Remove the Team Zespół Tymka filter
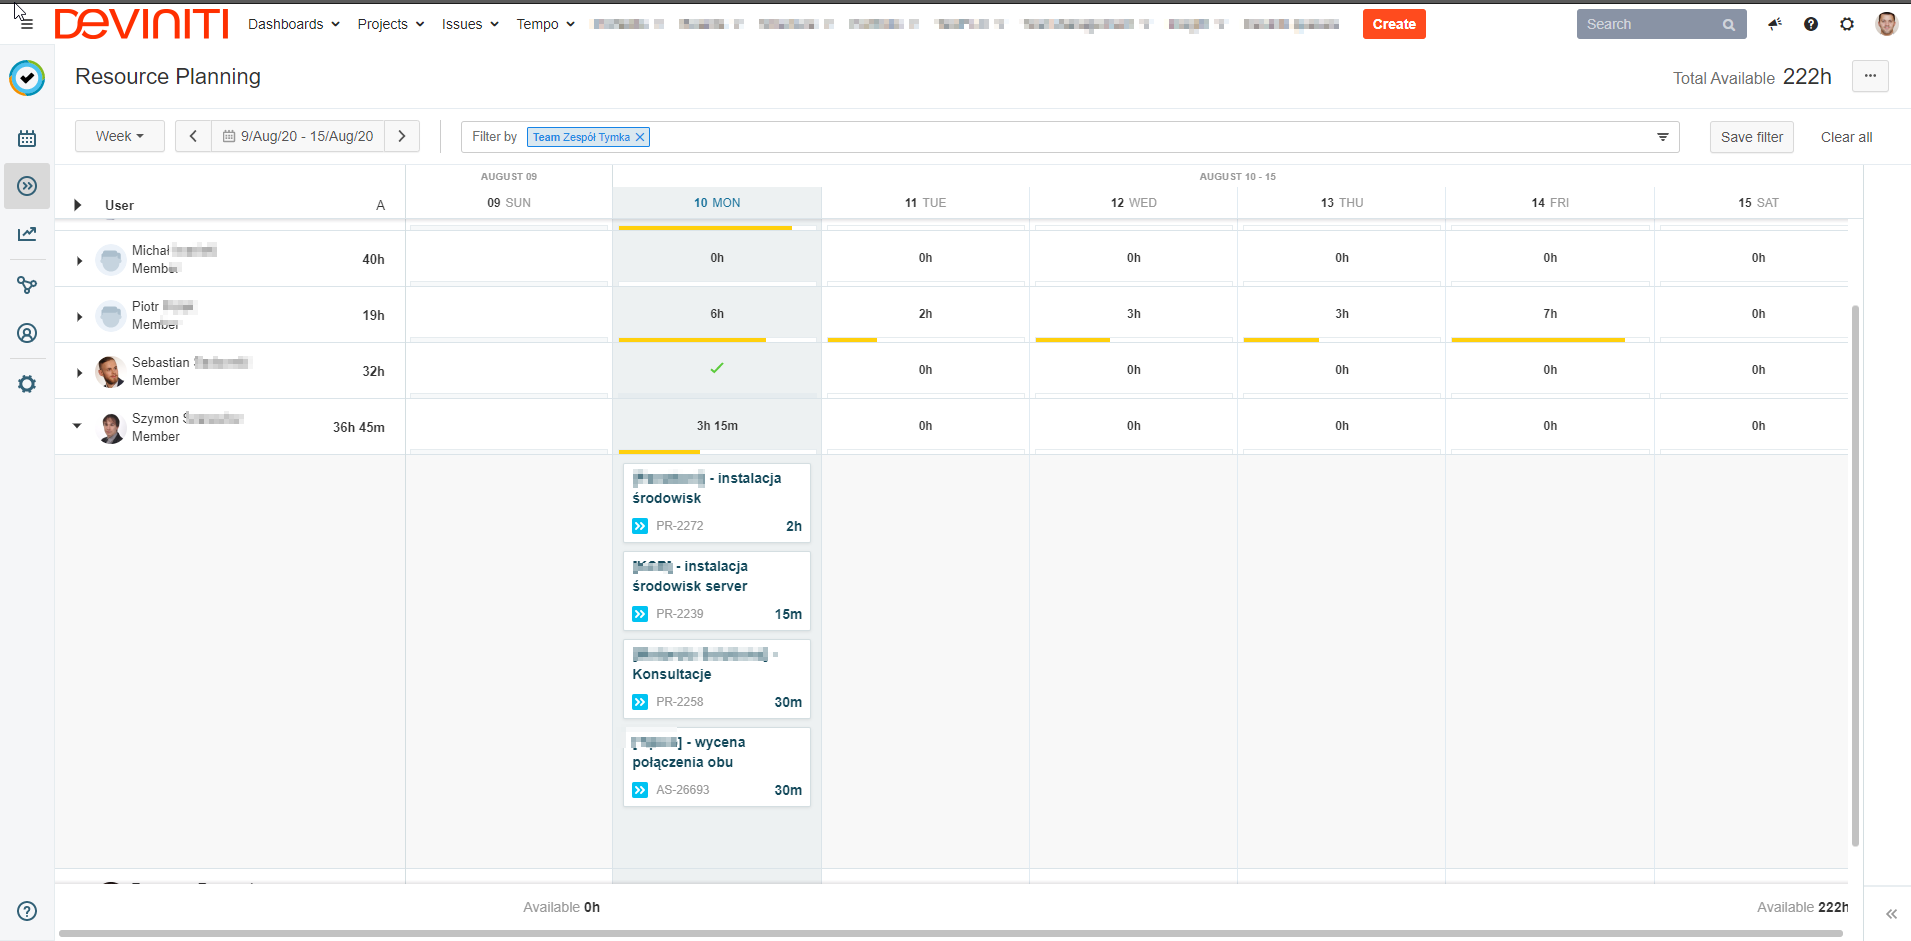1911x941 pixels. click(640, 137)
